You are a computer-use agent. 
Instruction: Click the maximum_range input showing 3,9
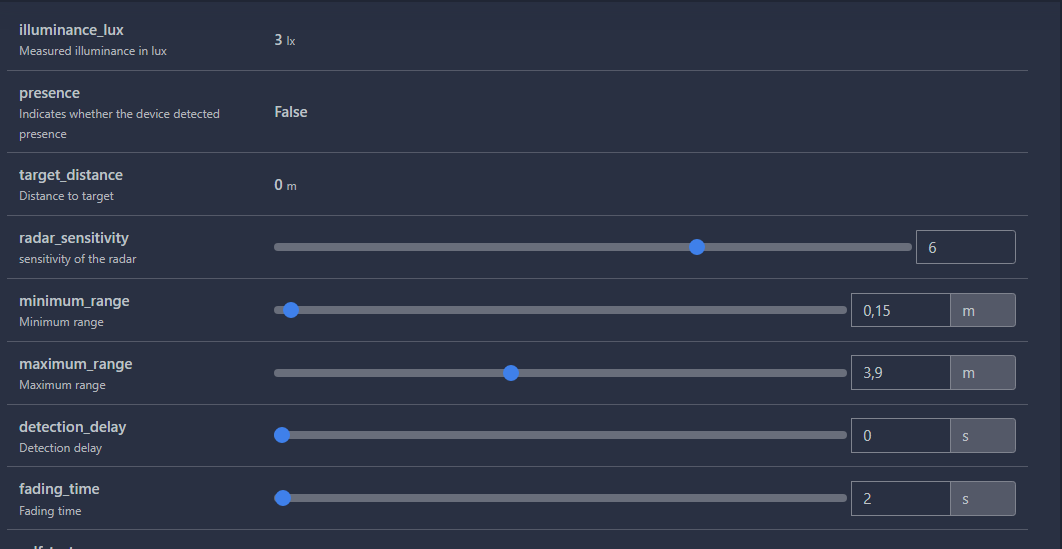900,373
